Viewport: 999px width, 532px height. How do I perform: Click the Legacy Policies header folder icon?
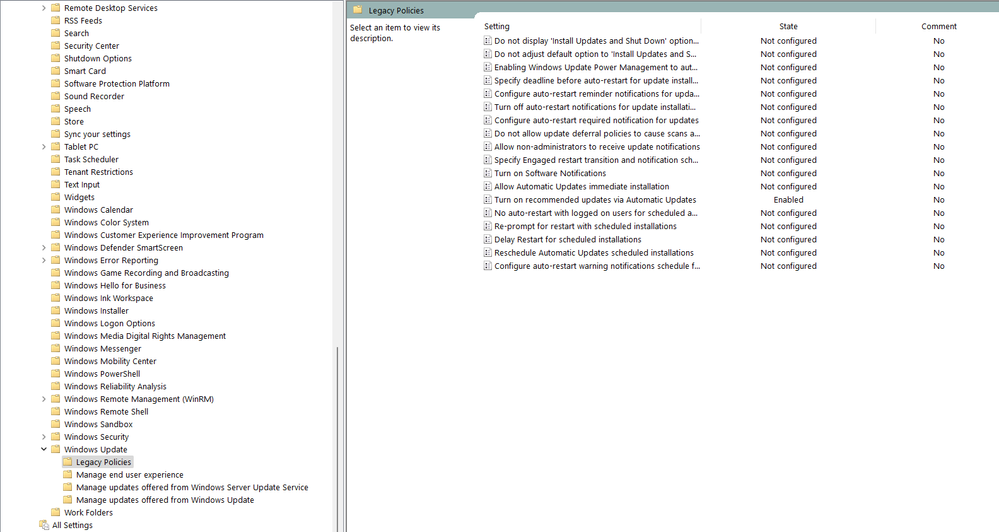click(357, 10)
